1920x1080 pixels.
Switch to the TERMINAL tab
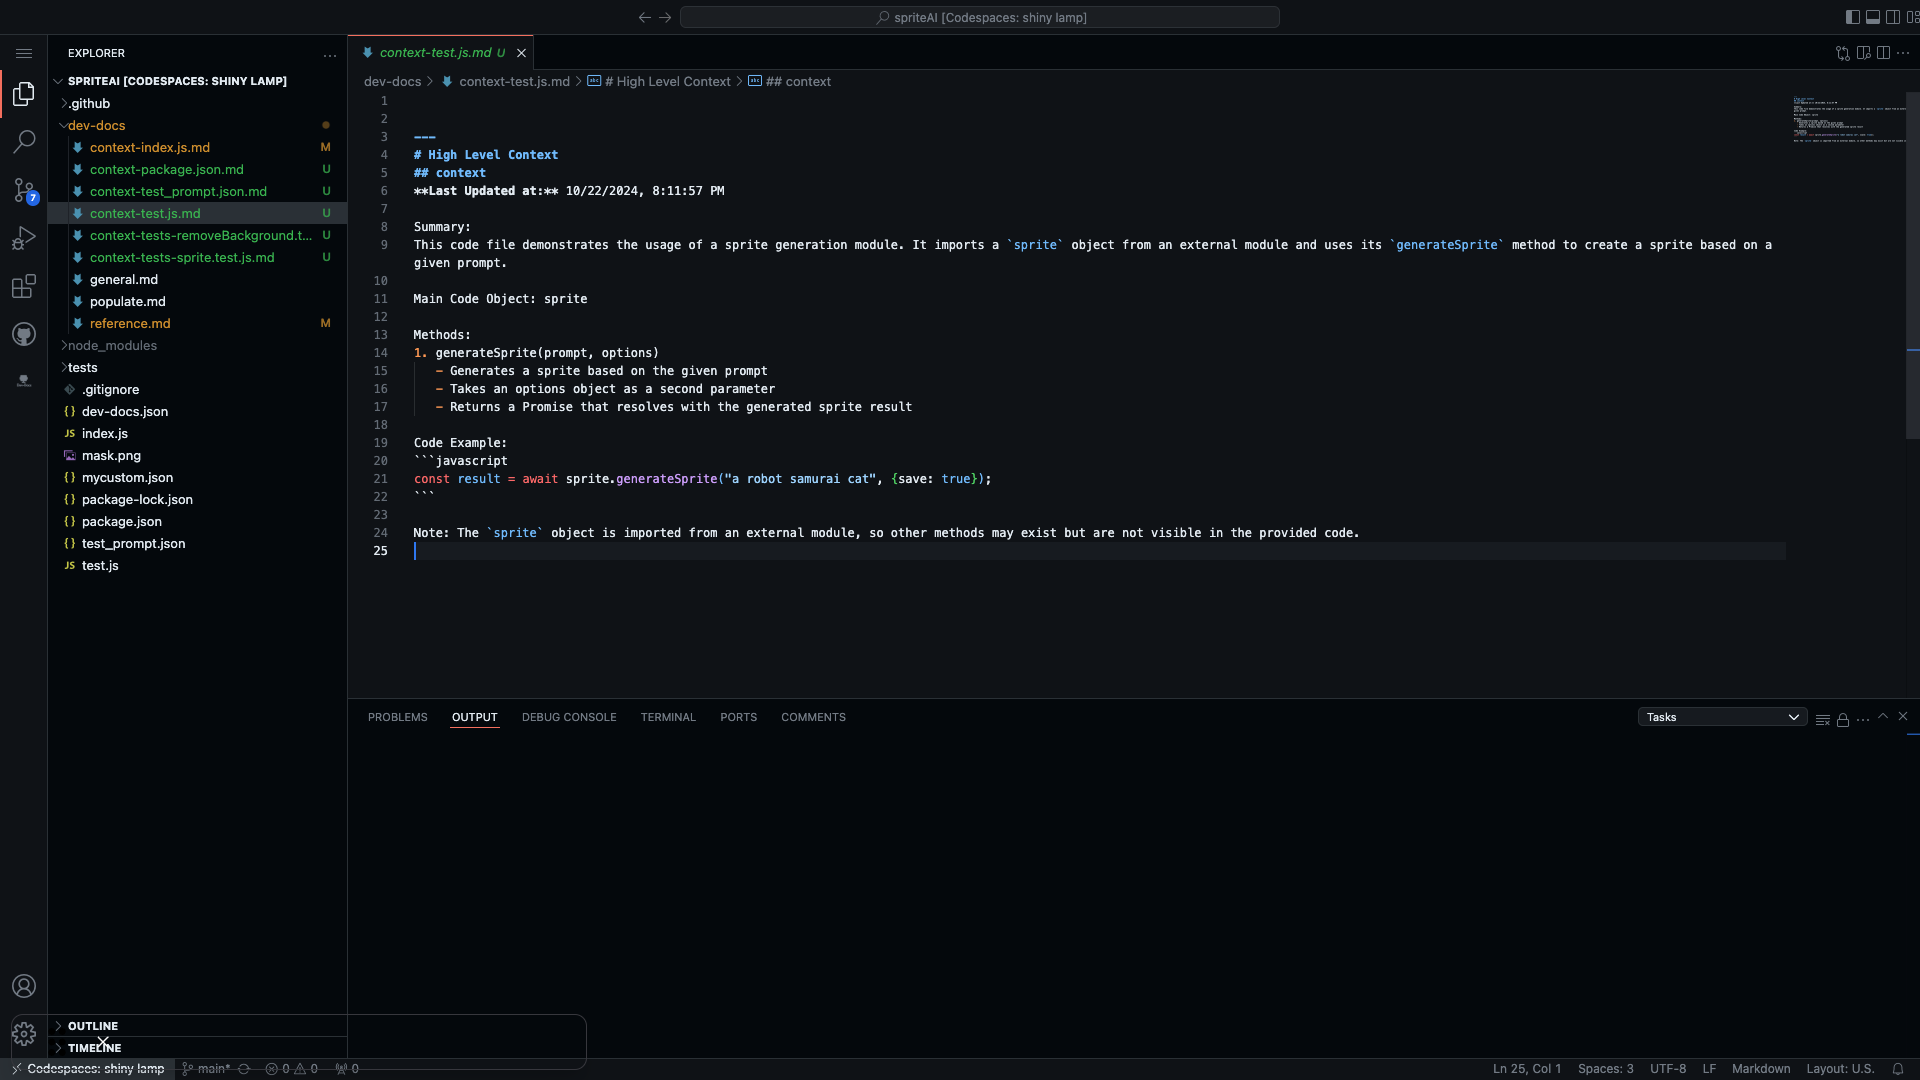tap(668, 717)
